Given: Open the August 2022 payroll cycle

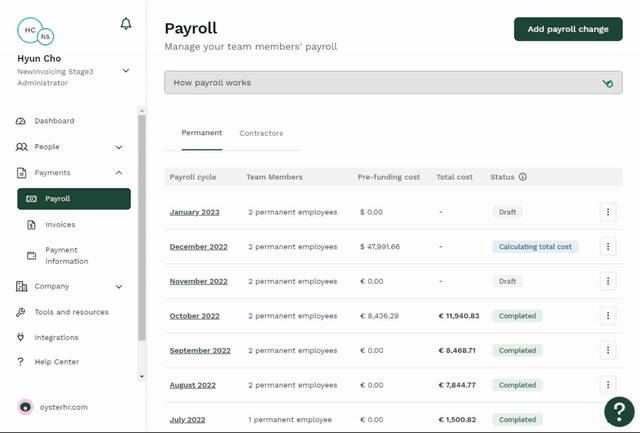Looking at the screenshot, I should (193, 385).
